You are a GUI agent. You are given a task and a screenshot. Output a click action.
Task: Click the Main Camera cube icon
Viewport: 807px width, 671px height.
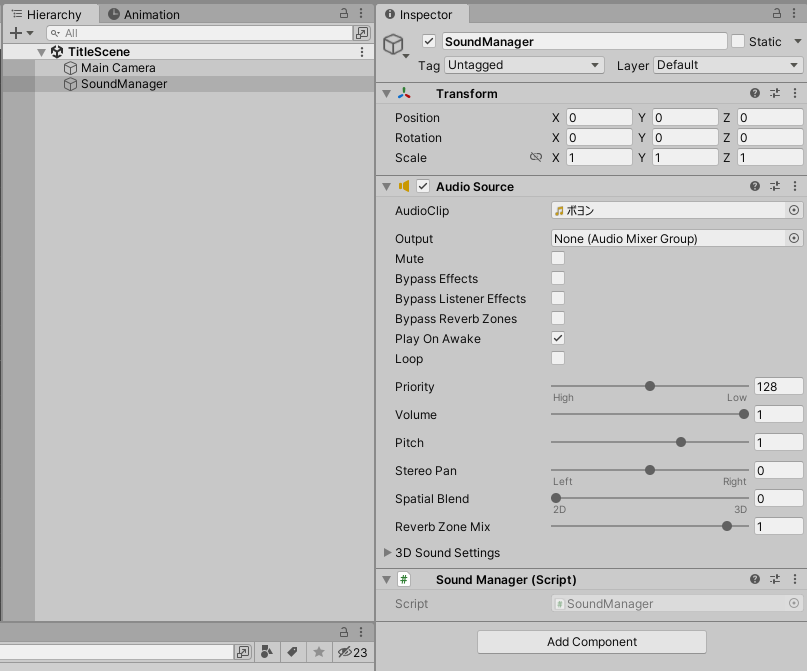pyautogui.click(x=70, y=68)
